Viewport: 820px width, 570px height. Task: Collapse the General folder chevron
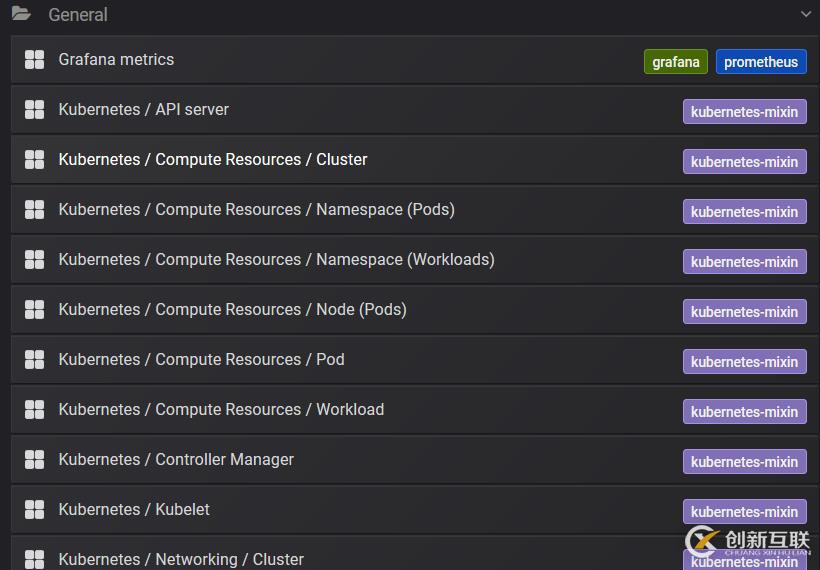[805, 14]
